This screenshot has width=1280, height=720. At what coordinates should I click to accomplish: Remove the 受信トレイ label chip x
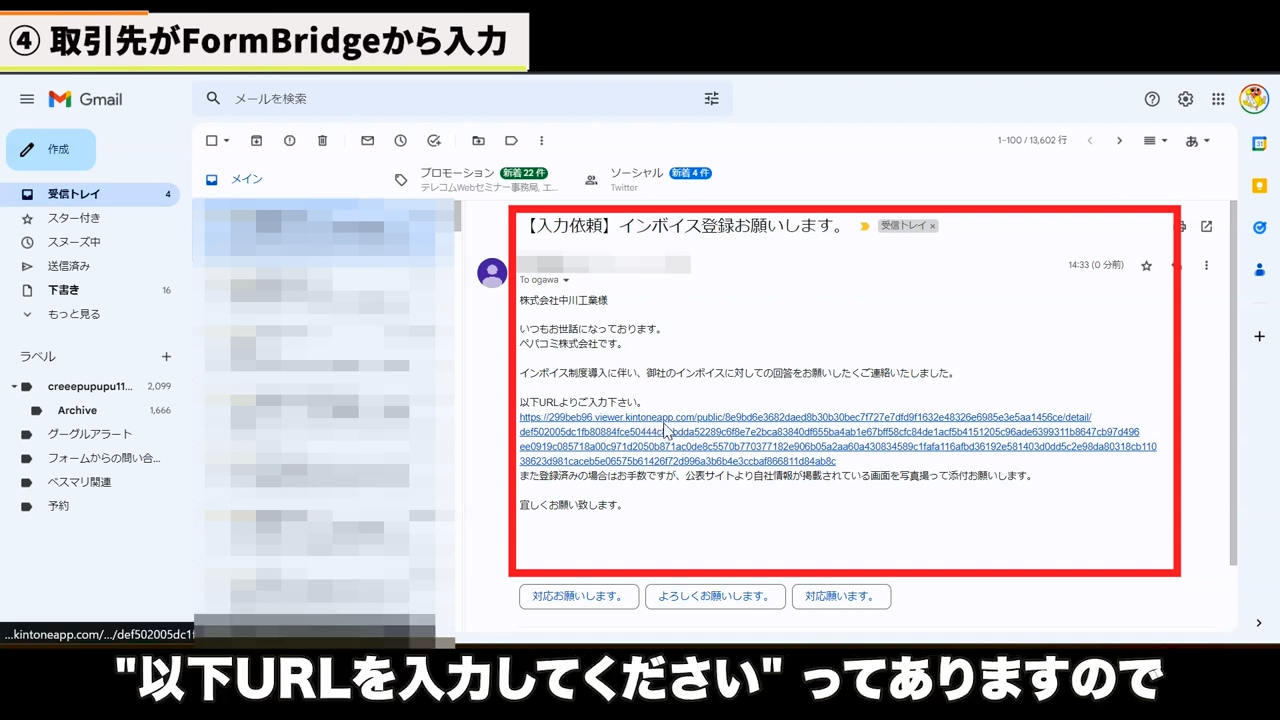(933, 227)
